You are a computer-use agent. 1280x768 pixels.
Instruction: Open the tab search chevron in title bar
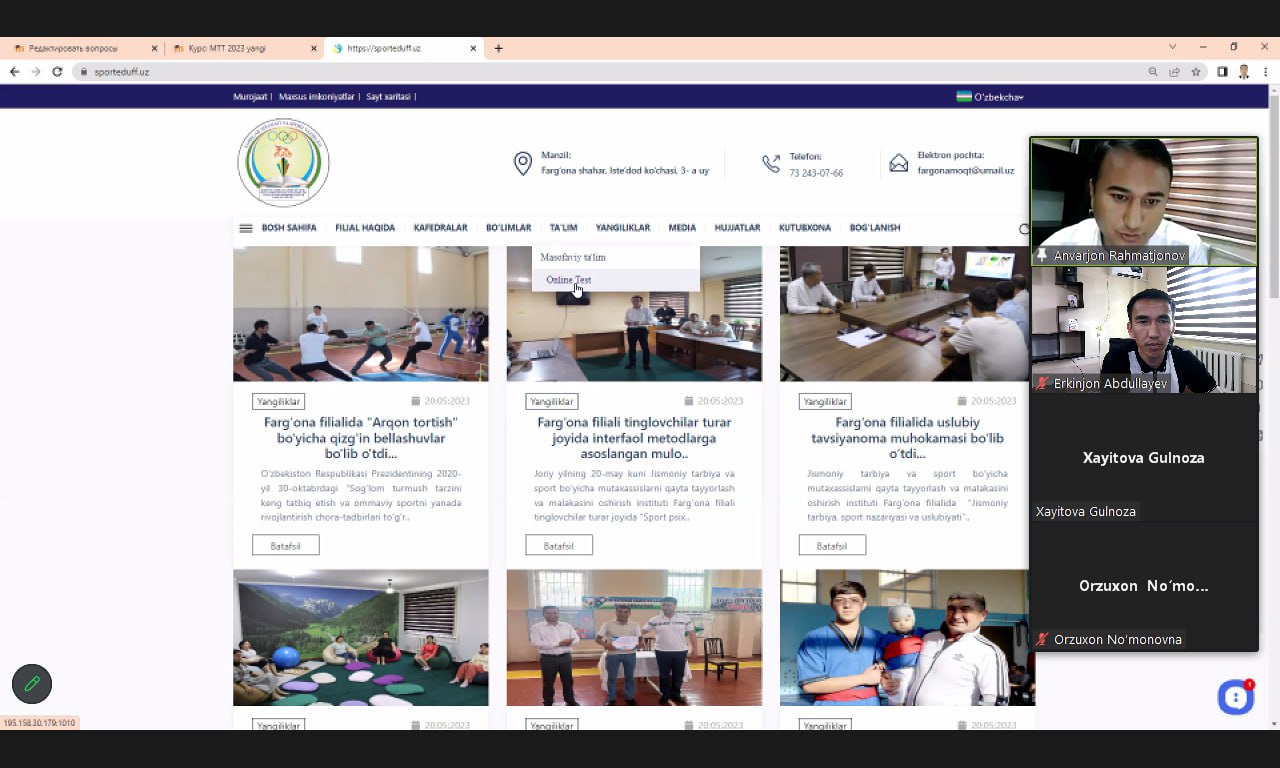click(1172, 47)
